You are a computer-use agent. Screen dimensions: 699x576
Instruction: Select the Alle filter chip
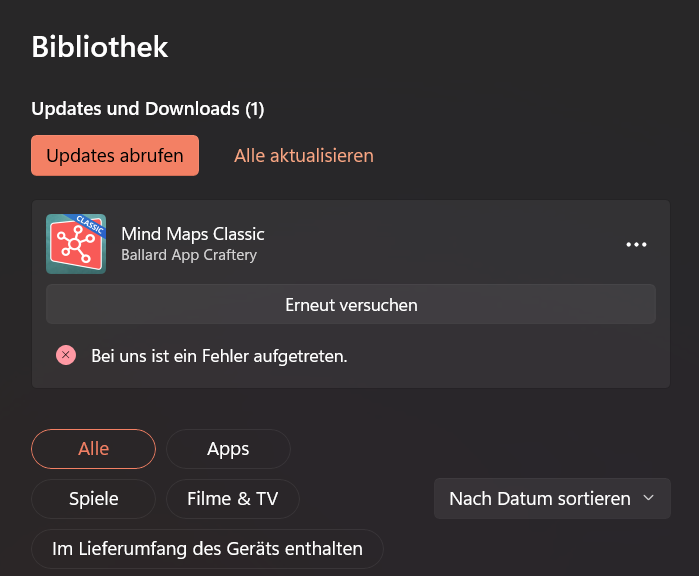click(94, 449)
